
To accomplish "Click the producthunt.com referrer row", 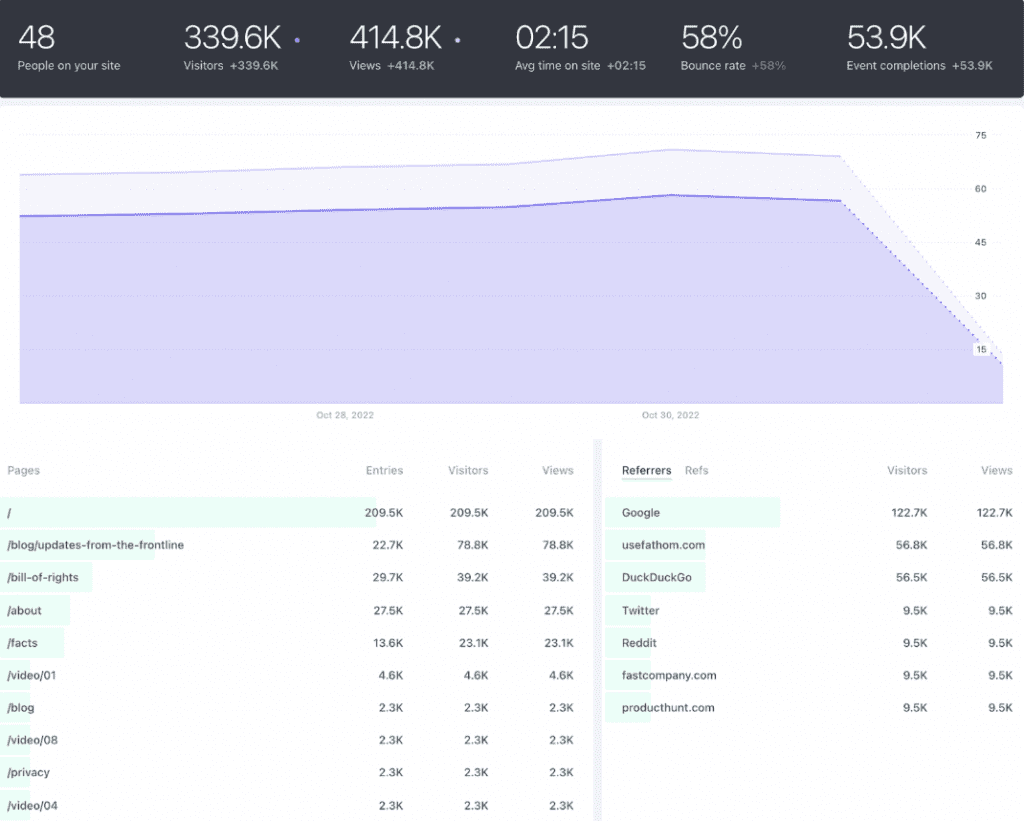I will pyautogui.click(x=810, y=707).
